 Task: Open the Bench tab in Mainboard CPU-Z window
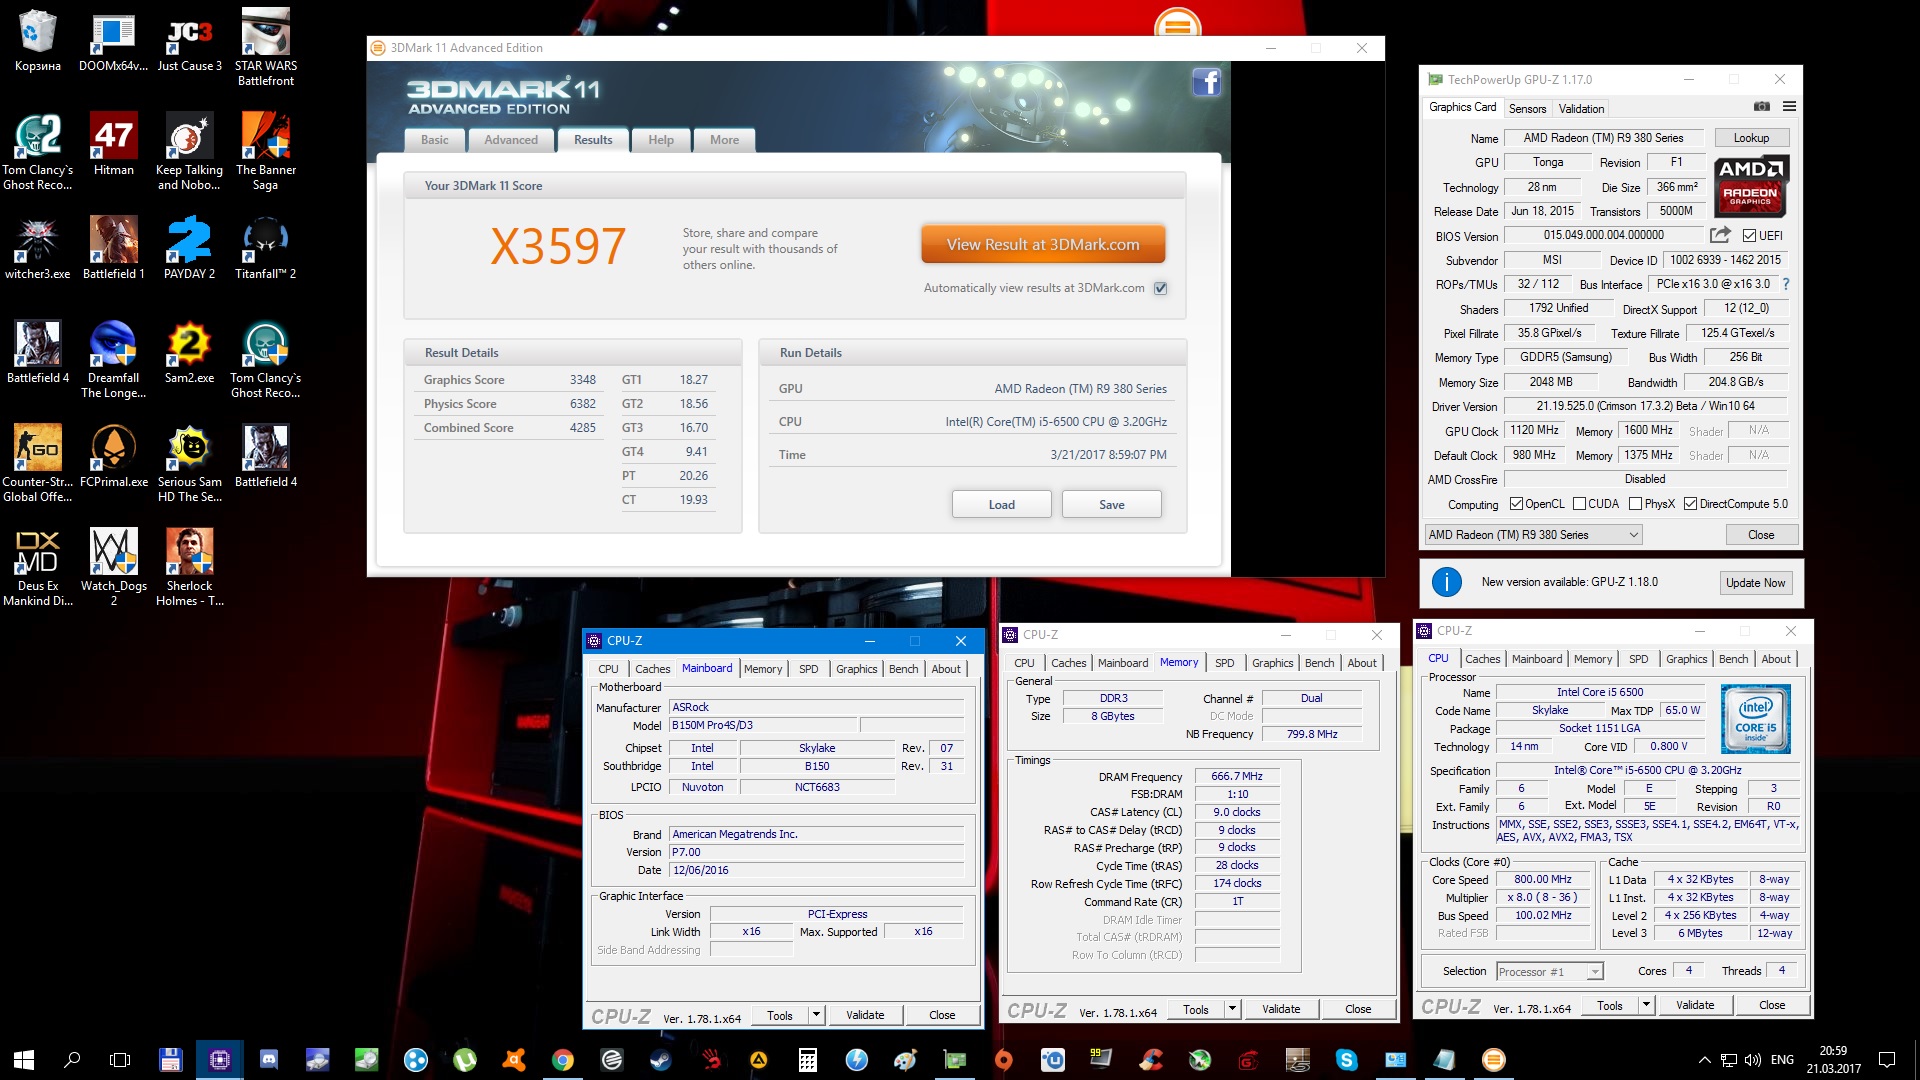point(903,669)
